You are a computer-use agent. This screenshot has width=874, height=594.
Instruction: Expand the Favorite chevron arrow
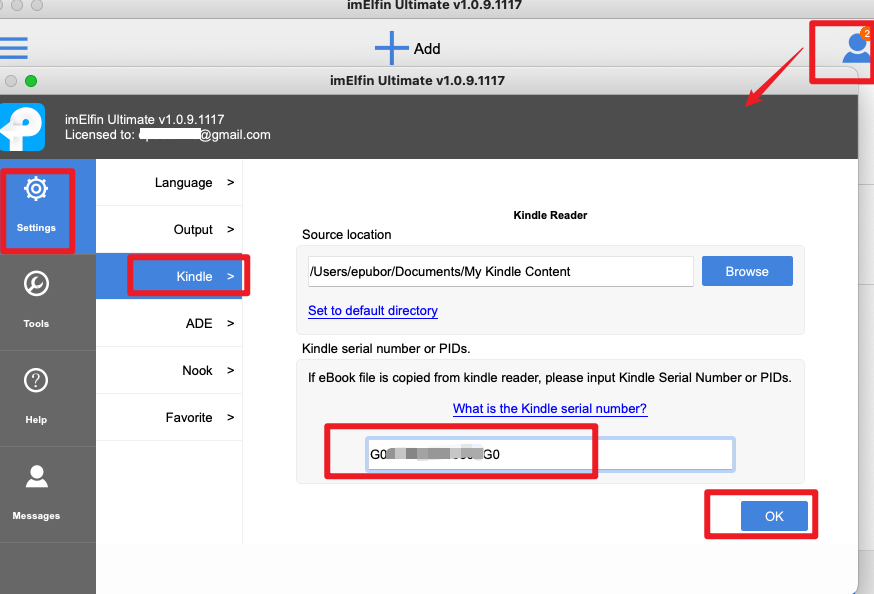(230, 417)
